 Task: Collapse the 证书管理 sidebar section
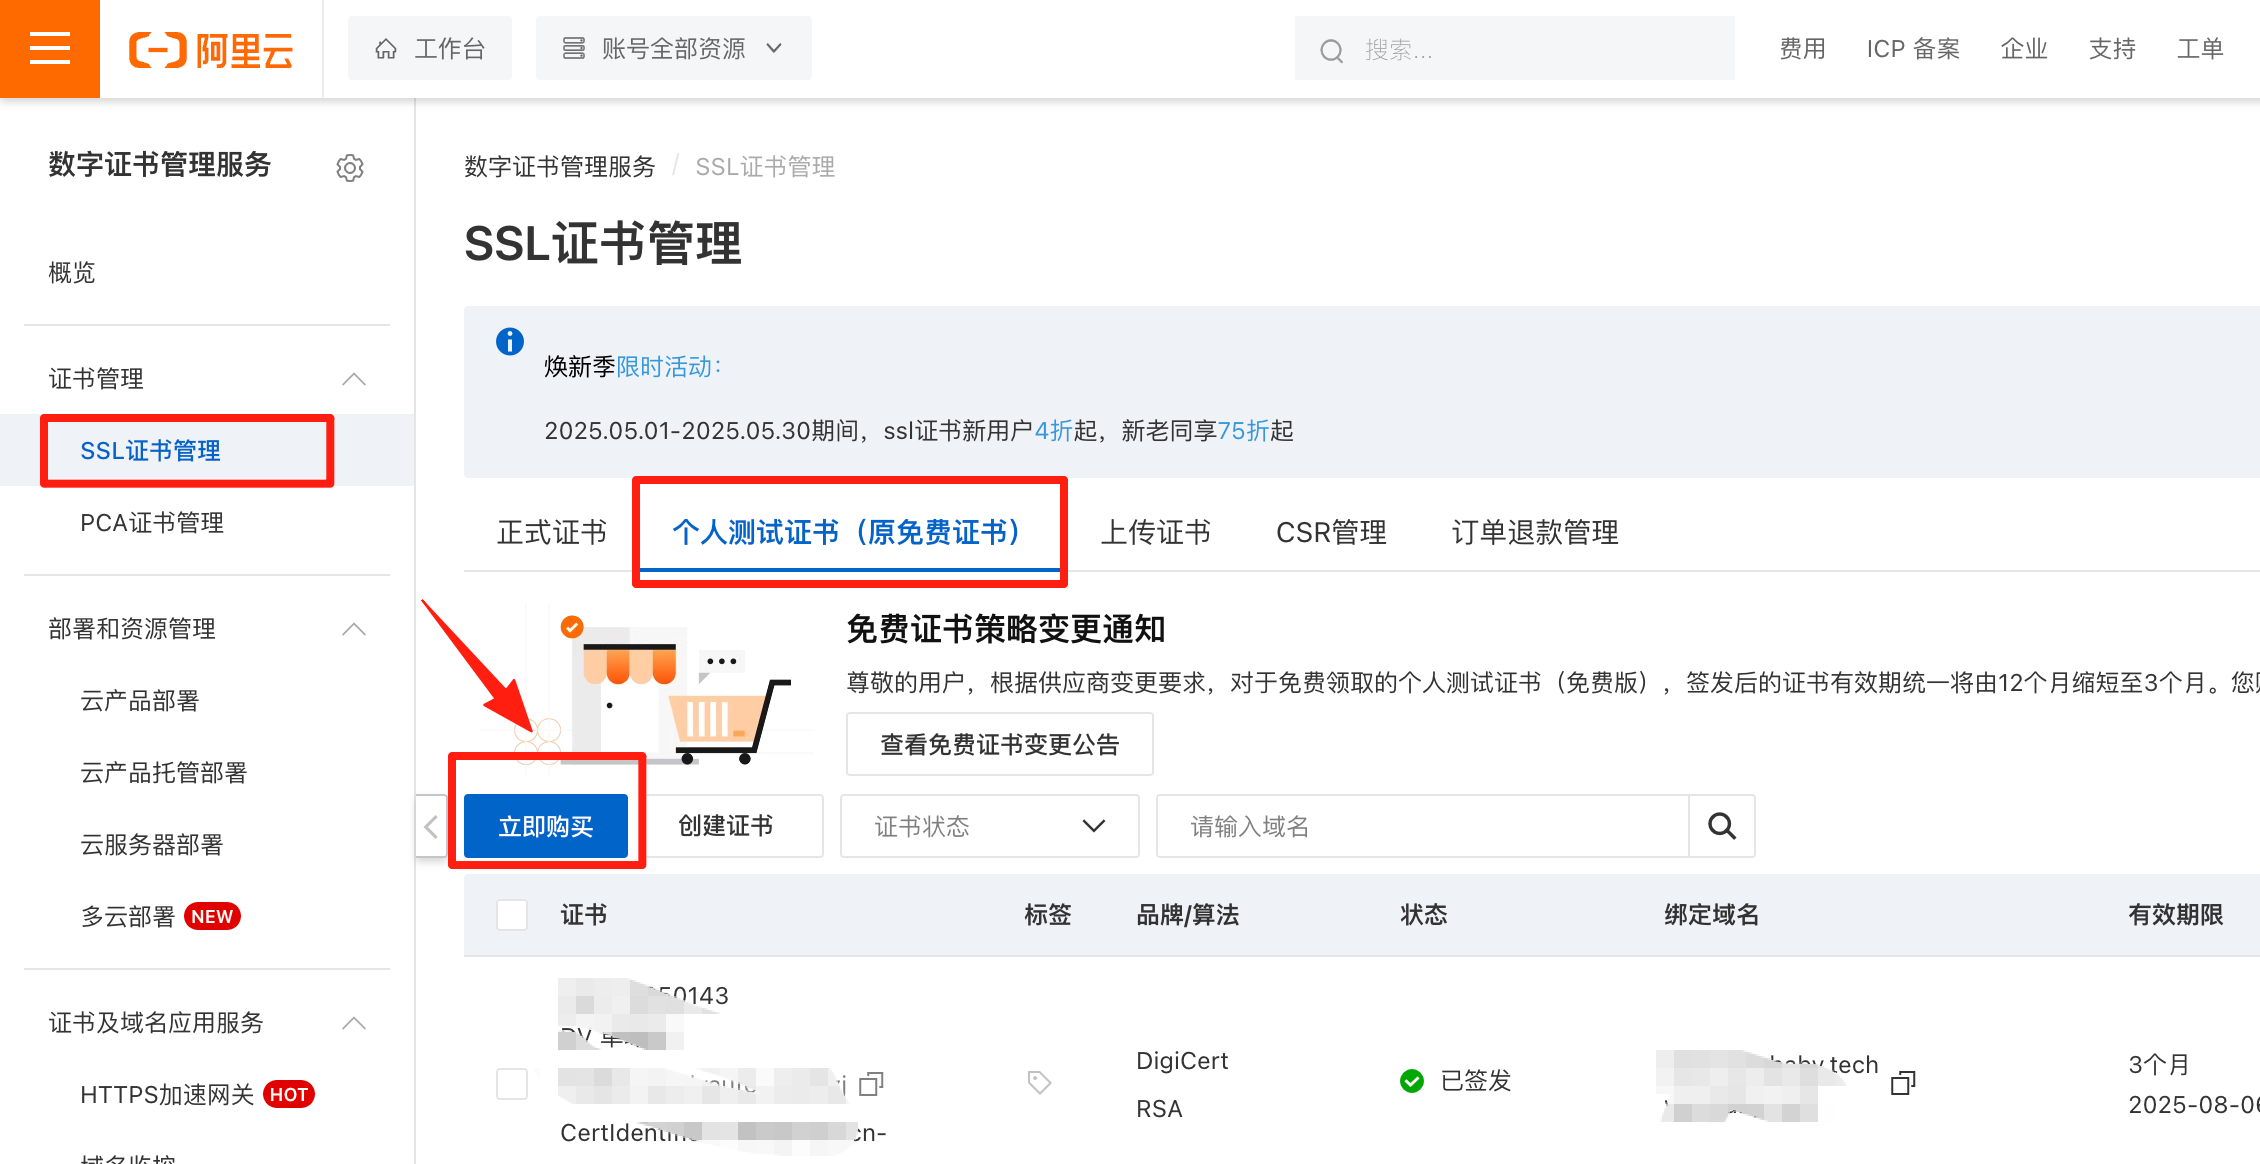[354, 379]
